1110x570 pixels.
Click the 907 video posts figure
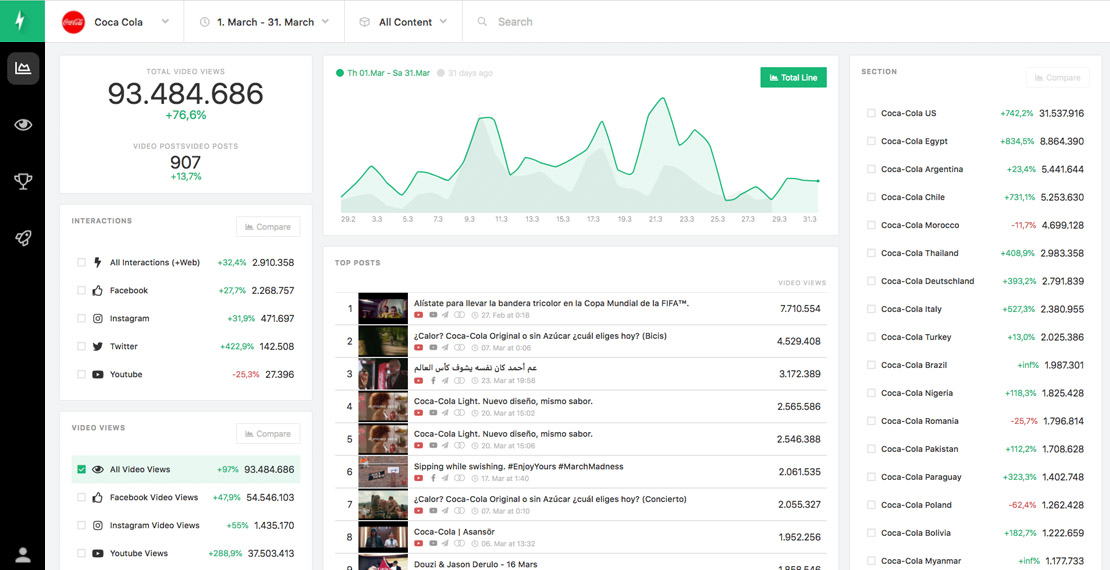(x=185, y=162)
